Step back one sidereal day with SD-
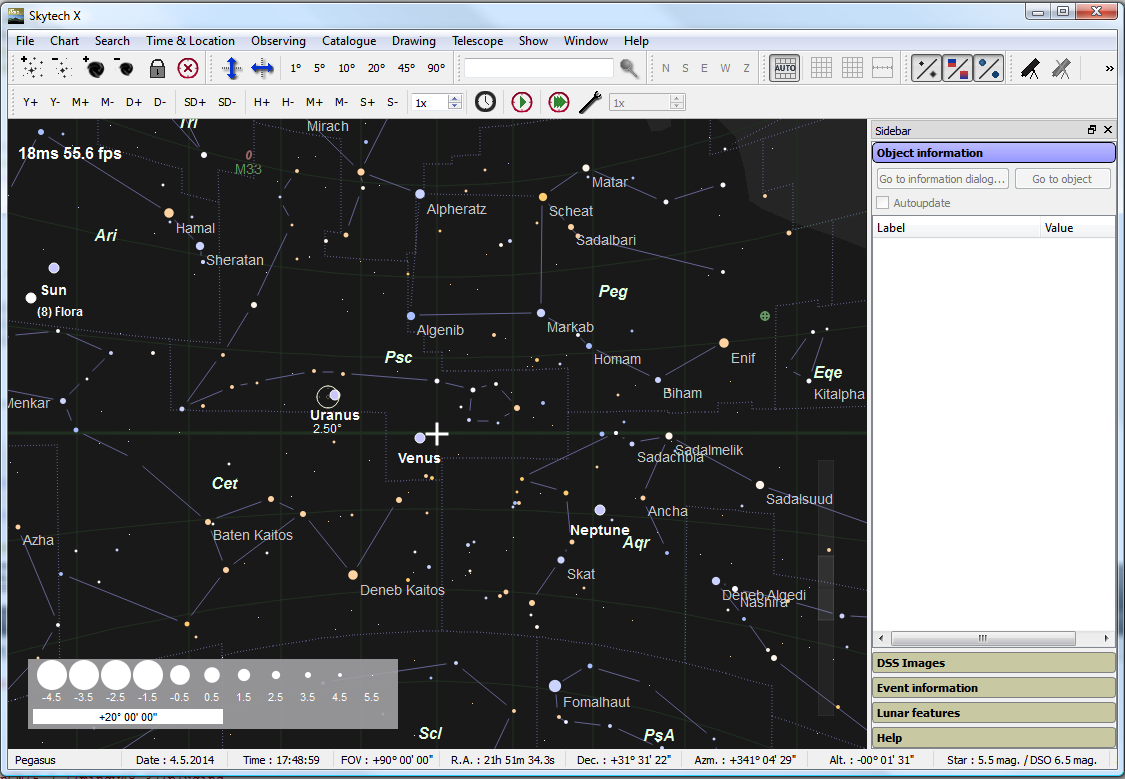The height and width of the screenshot is (779, 1125). pyautogui.click(x=227, y=102)
